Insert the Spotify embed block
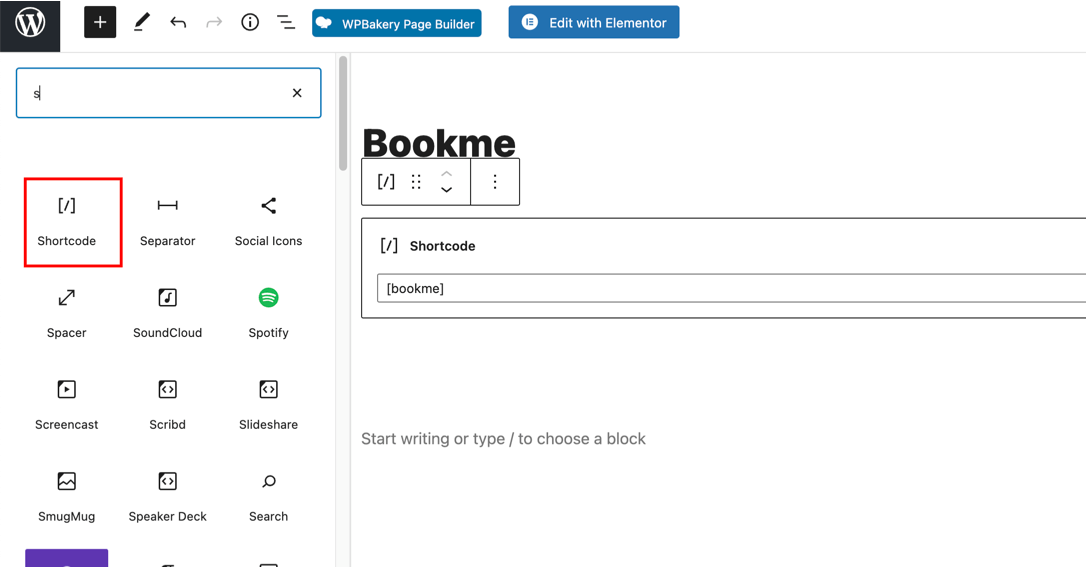 [x=268, y=313]
